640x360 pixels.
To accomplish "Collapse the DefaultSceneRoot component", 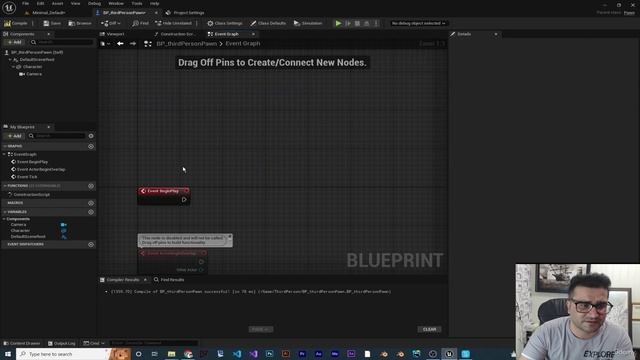I will pos(10,60).
